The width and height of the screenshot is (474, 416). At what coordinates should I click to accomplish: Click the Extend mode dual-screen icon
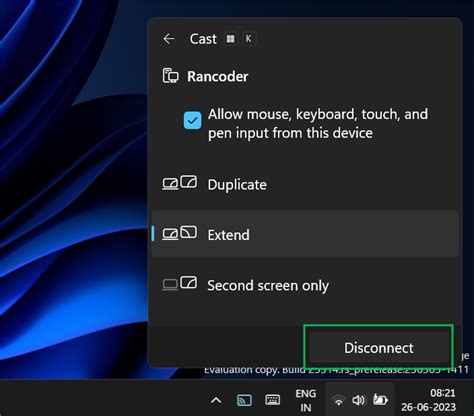tap(180, 233)
